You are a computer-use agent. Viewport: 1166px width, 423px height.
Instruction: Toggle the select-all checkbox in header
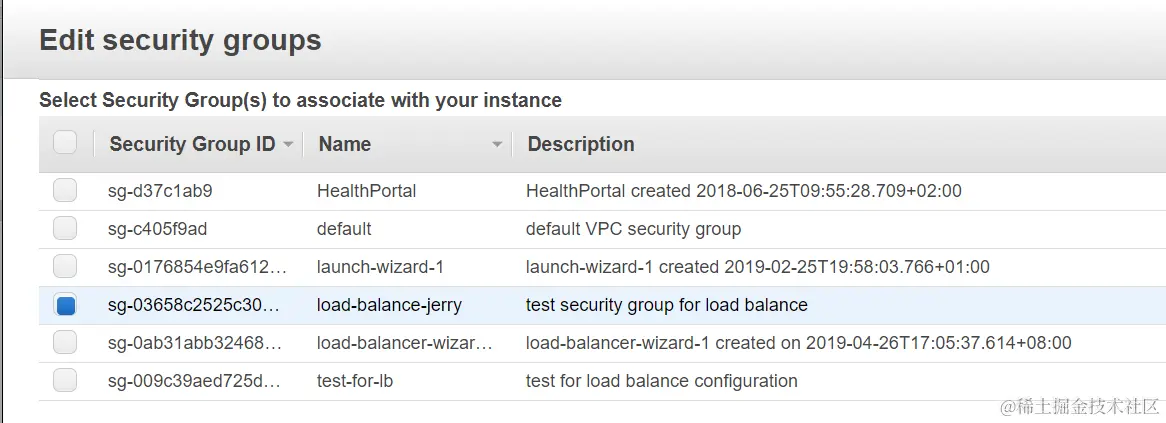tap(65, 143)
